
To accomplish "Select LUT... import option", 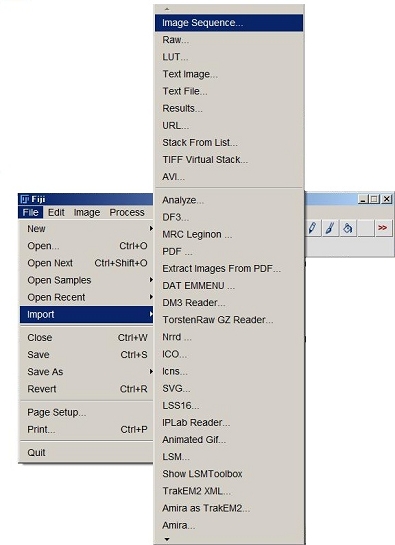I will coord(229,57).
